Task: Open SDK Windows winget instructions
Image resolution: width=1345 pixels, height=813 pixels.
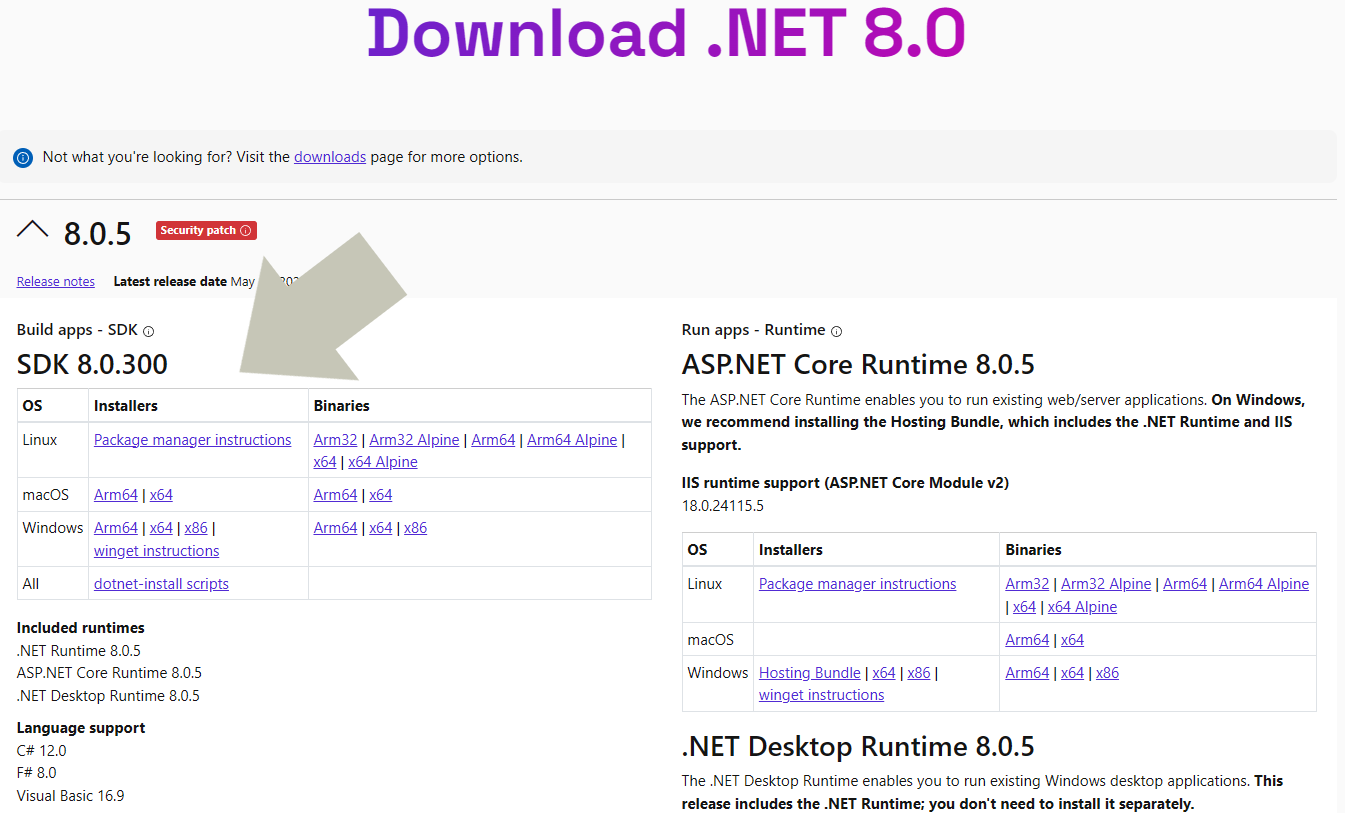Action: click(x=157, y=551)
